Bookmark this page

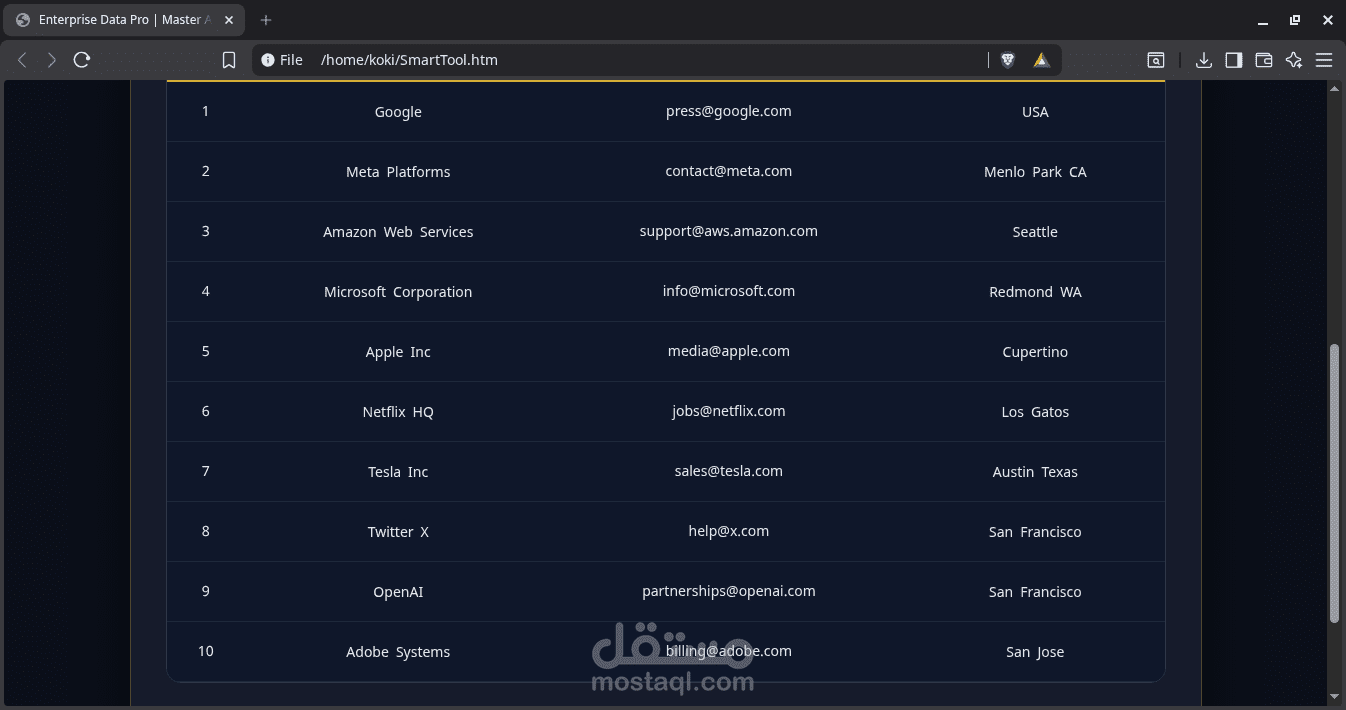click(229, 60)
